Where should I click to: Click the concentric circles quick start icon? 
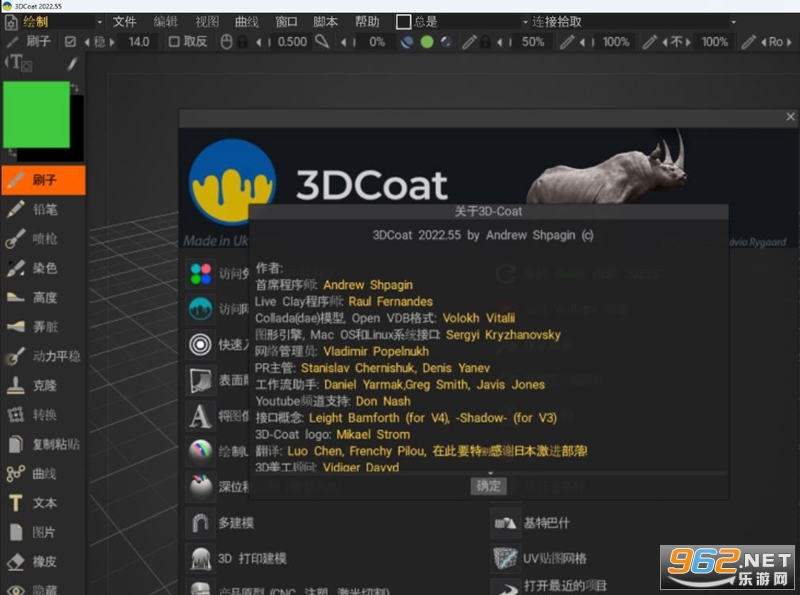pyautogui.click(x=201, y=345)
